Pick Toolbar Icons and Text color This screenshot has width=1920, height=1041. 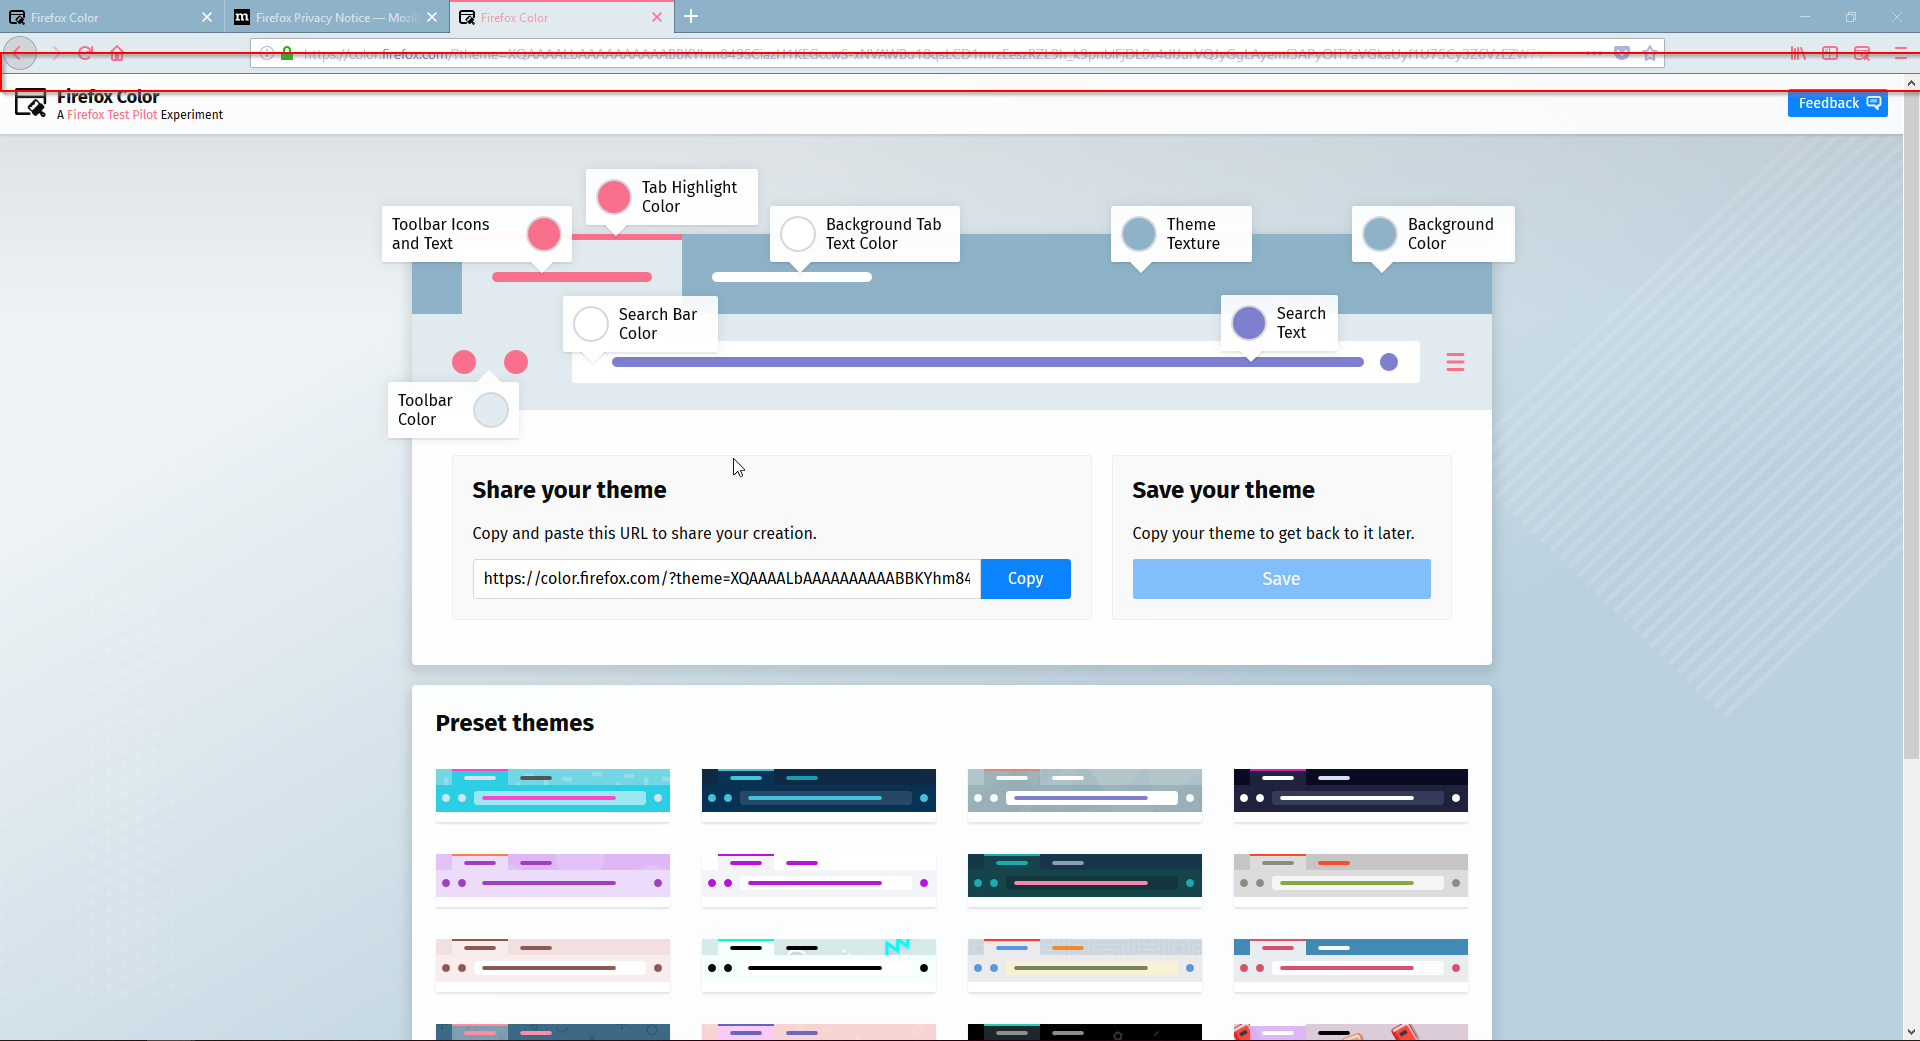click(544, 234)
